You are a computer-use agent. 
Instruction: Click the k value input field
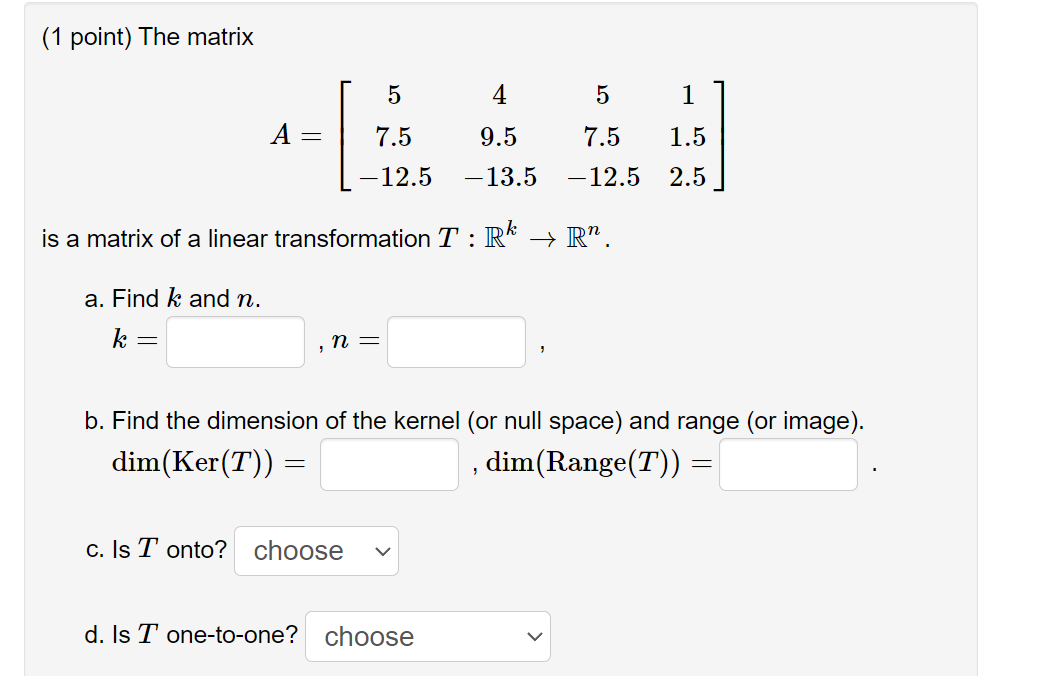pos(235,342)
